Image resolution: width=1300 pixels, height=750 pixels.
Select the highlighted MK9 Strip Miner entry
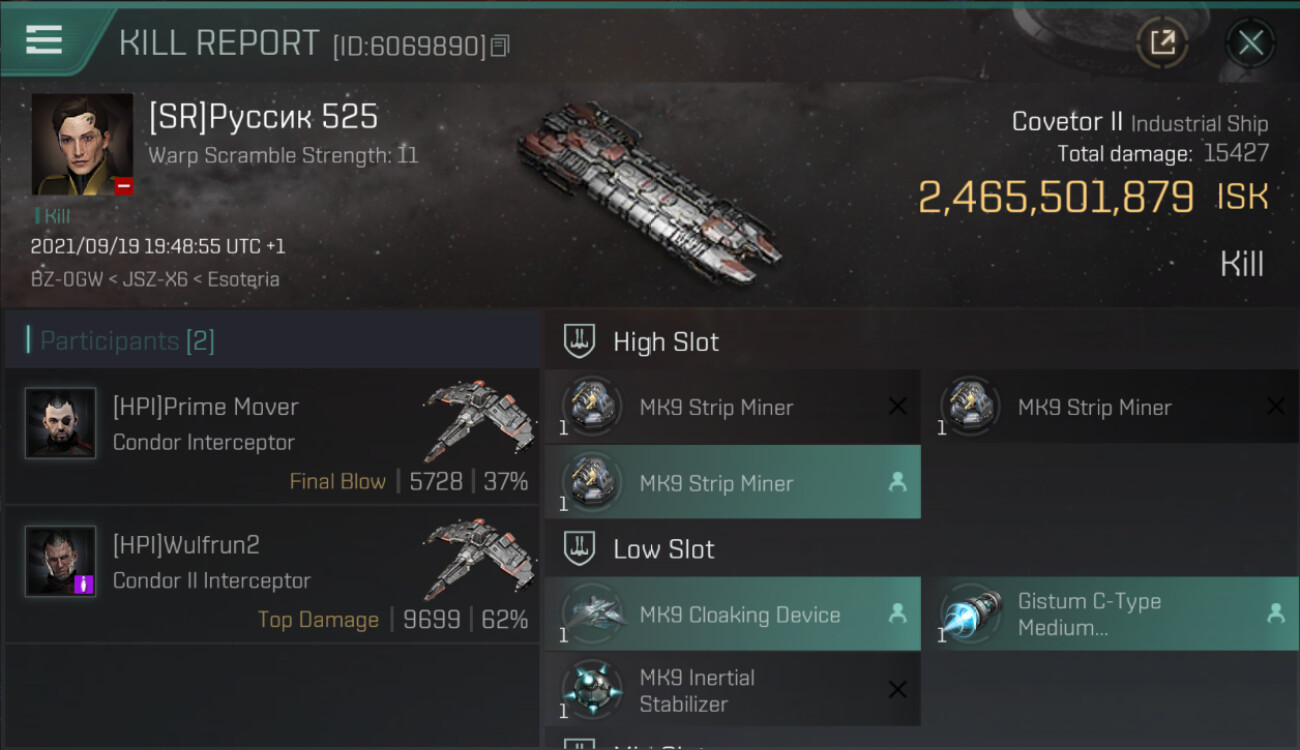733,482
